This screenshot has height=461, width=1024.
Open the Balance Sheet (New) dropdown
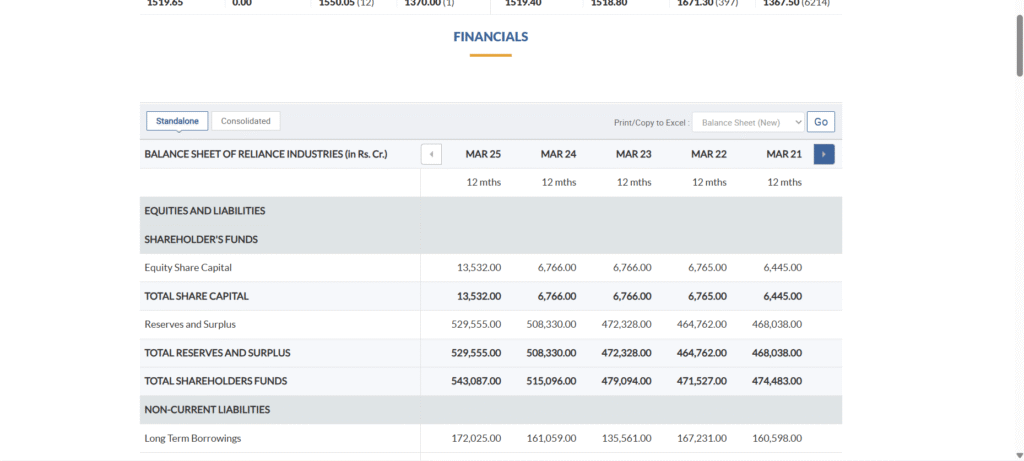click(x=748, y=122)
